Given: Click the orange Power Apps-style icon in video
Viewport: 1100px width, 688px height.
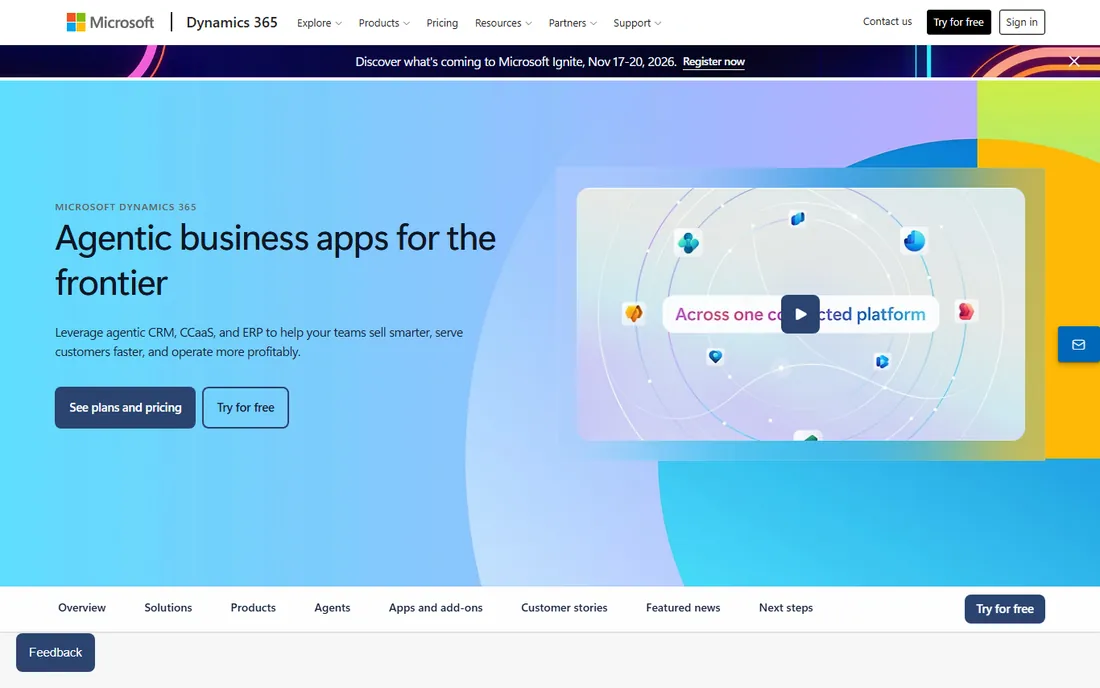Looking at the screenshot, I should 633,313.
